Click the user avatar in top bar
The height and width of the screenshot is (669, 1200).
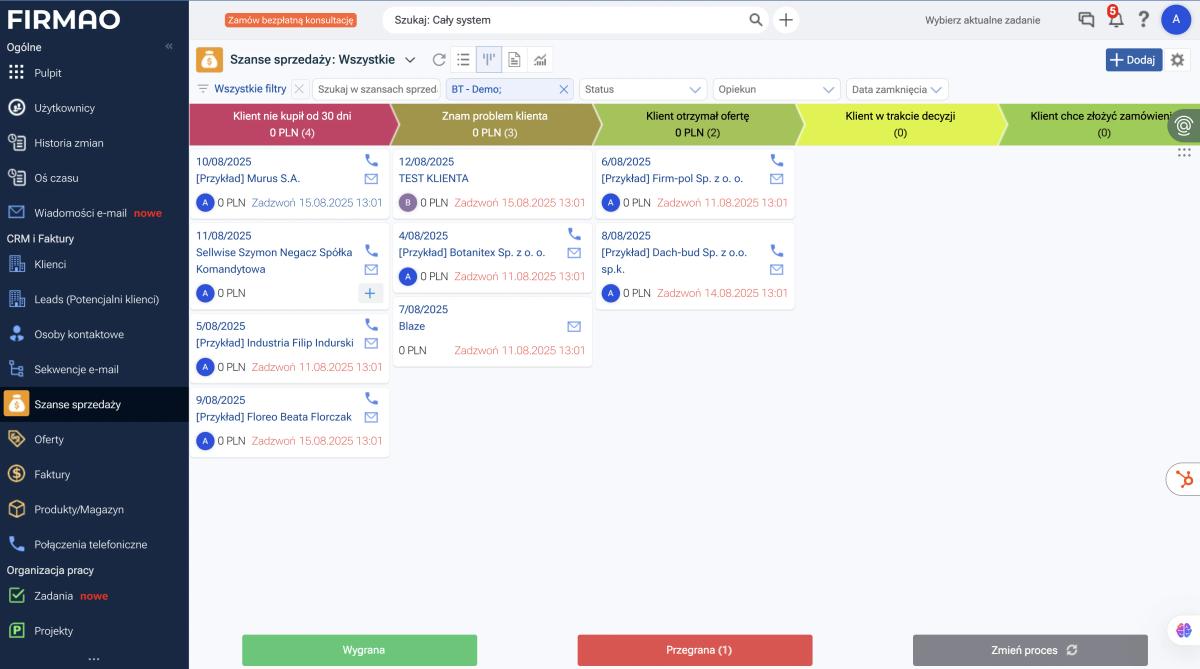click(x=1176, y=19)
